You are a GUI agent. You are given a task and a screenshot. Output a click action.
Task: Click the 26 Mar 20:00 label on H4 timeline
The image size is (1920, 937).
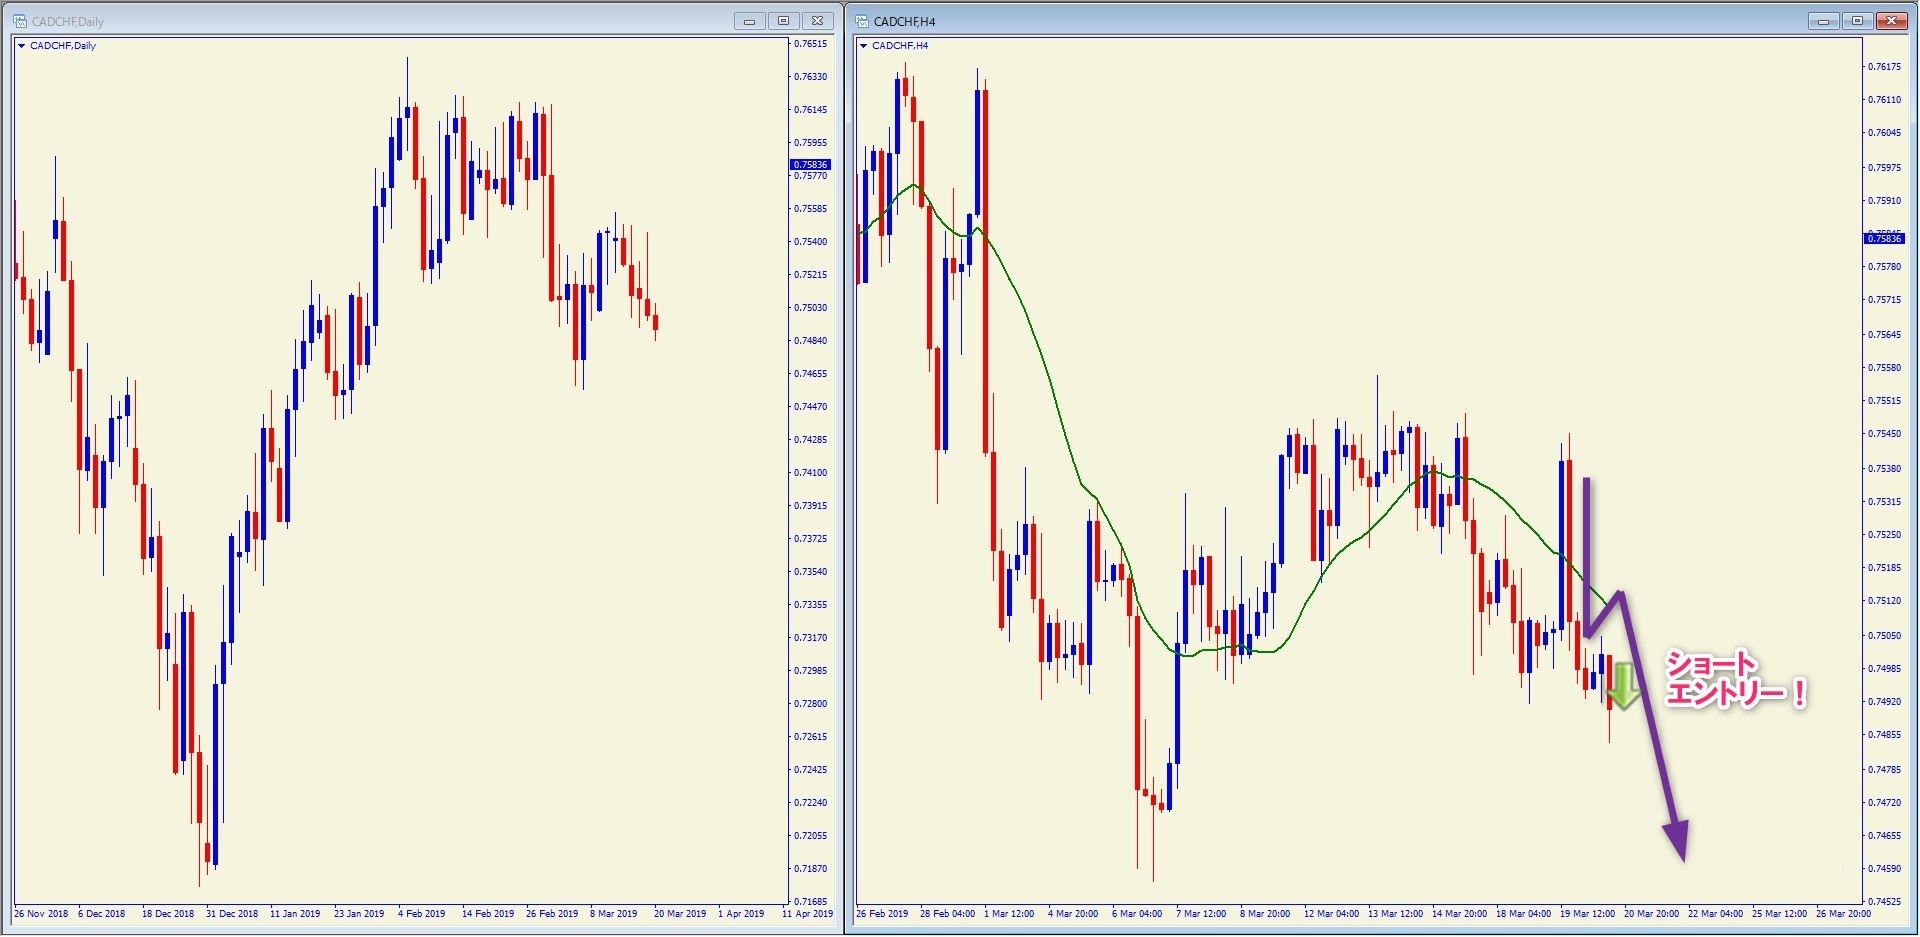1843,914
